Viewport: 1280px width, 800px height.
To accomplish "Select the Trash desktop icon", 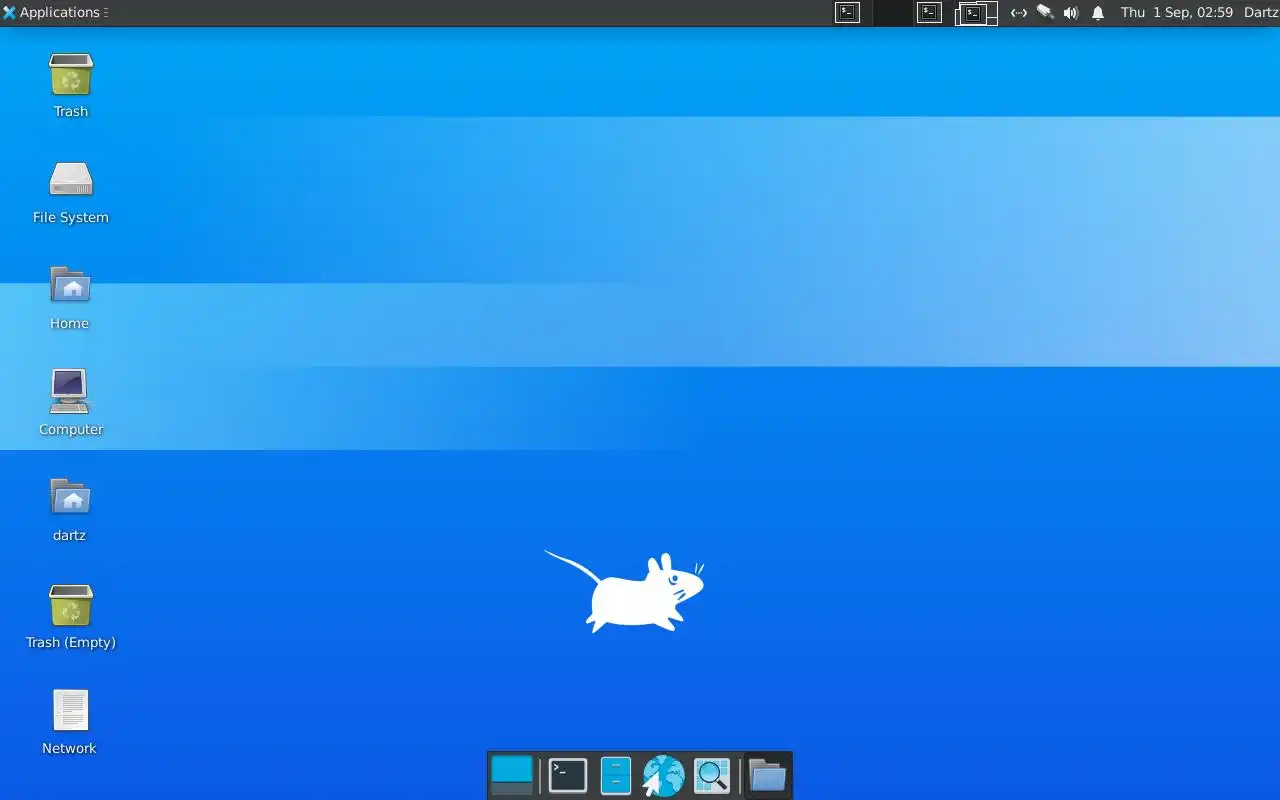I will point(71,75).
